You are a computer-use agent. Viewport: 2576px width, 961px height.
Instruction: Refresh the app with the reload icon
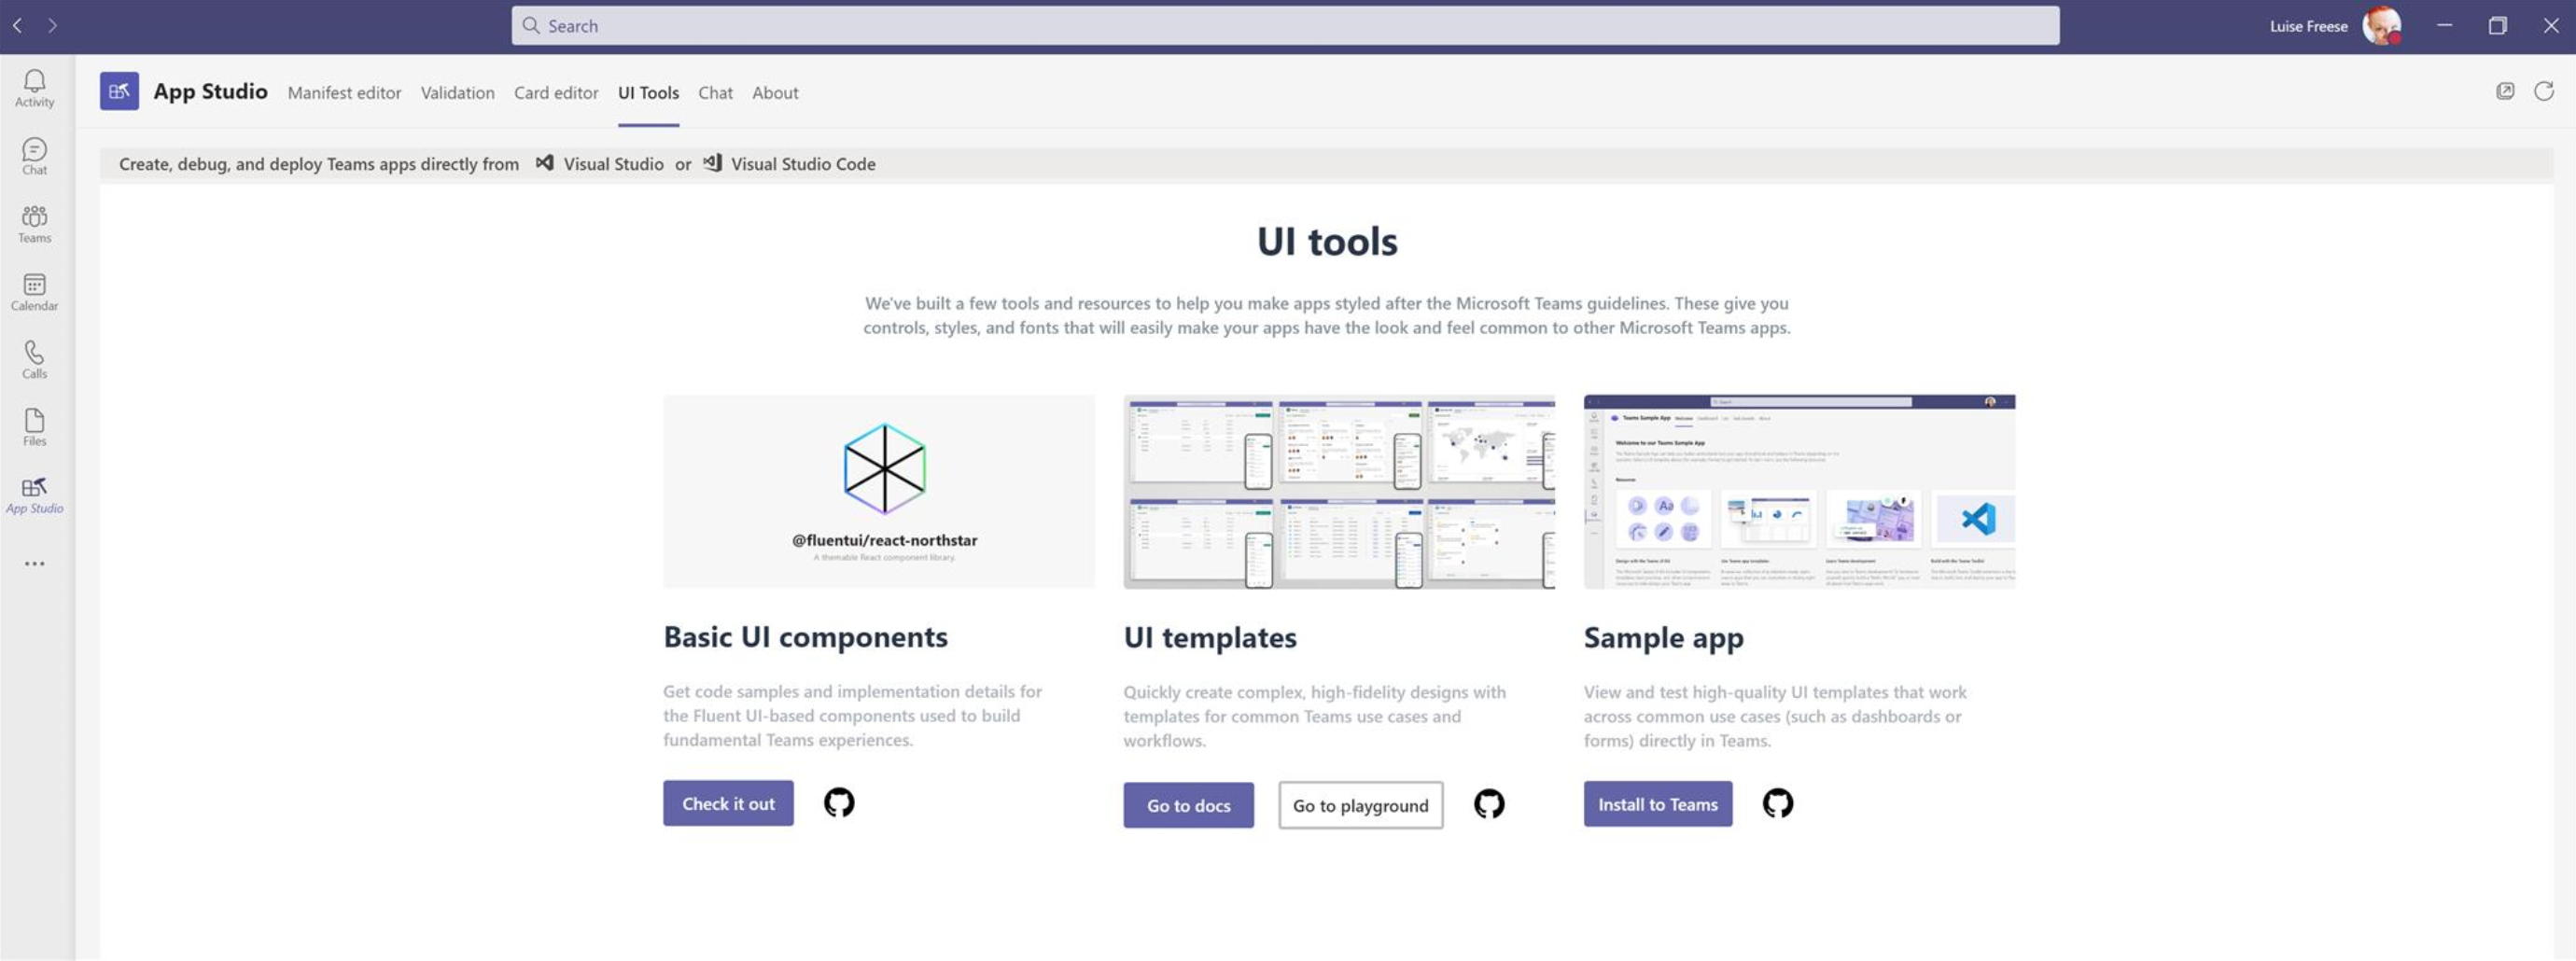pos(2543,91)
